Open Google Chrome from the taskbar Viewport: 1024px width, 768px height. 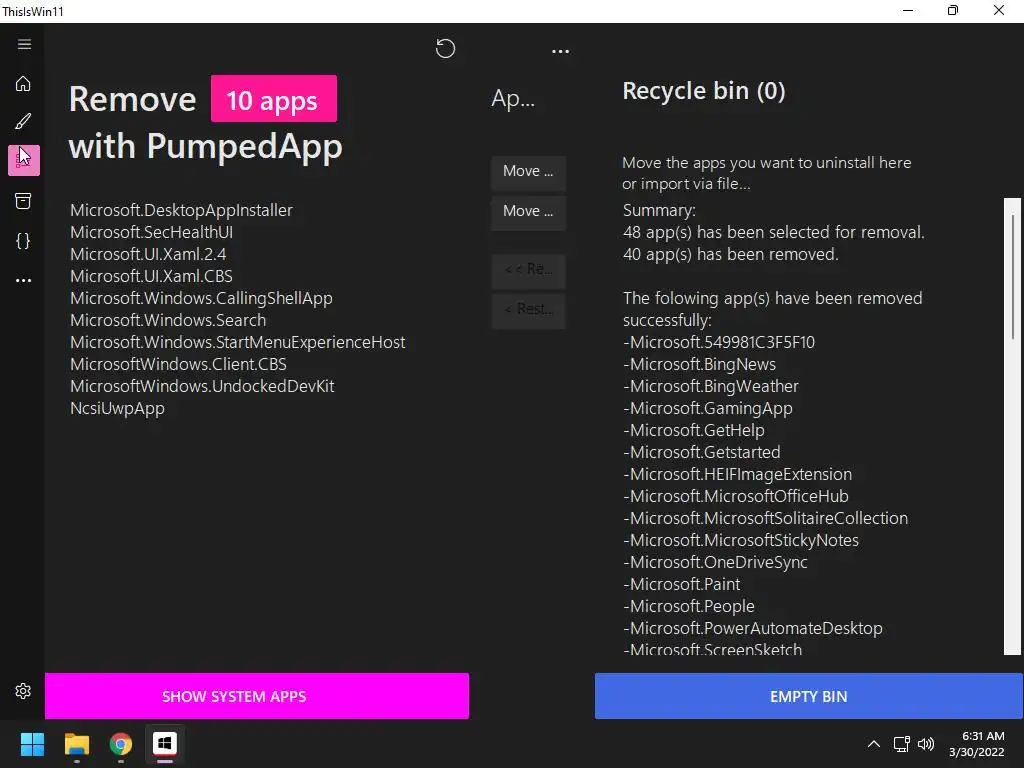click(121, 744)
